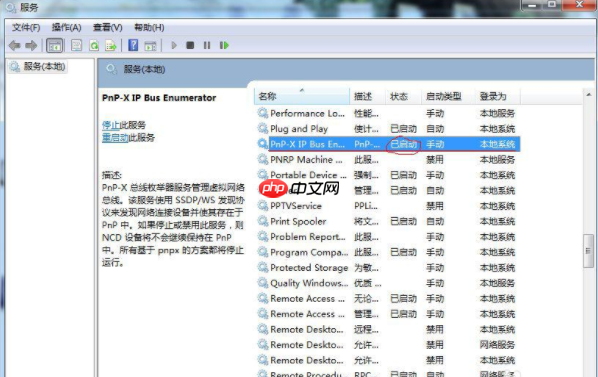Click the PnP-X IP Bus Enumerator title in the detail pane
The height and width of the screenshot is (377, 598).
coord(159,98)
